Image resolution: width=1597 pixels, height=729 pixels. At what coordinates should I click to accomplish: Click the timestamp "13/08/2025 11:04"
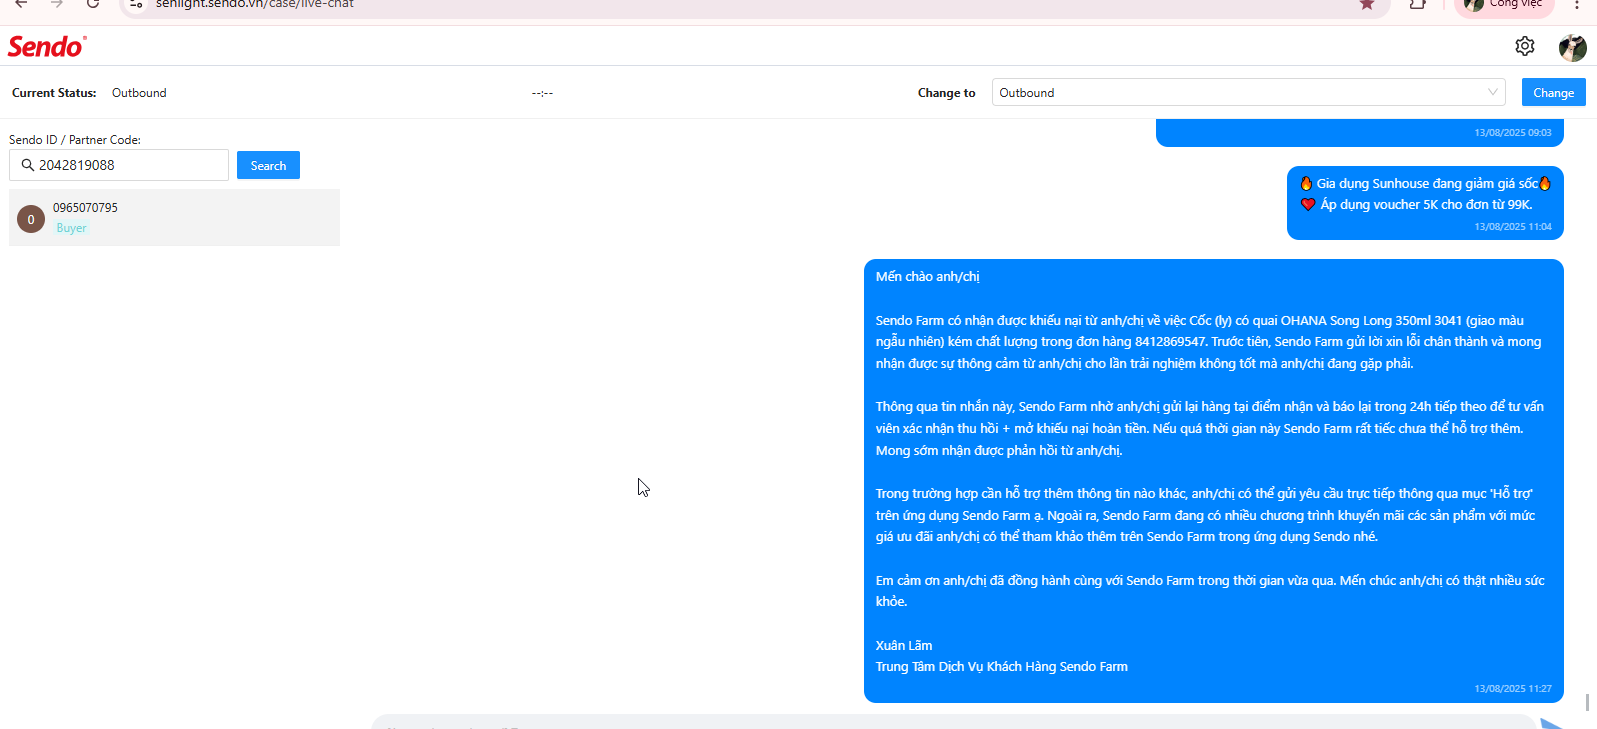(x=1513, y=227)
